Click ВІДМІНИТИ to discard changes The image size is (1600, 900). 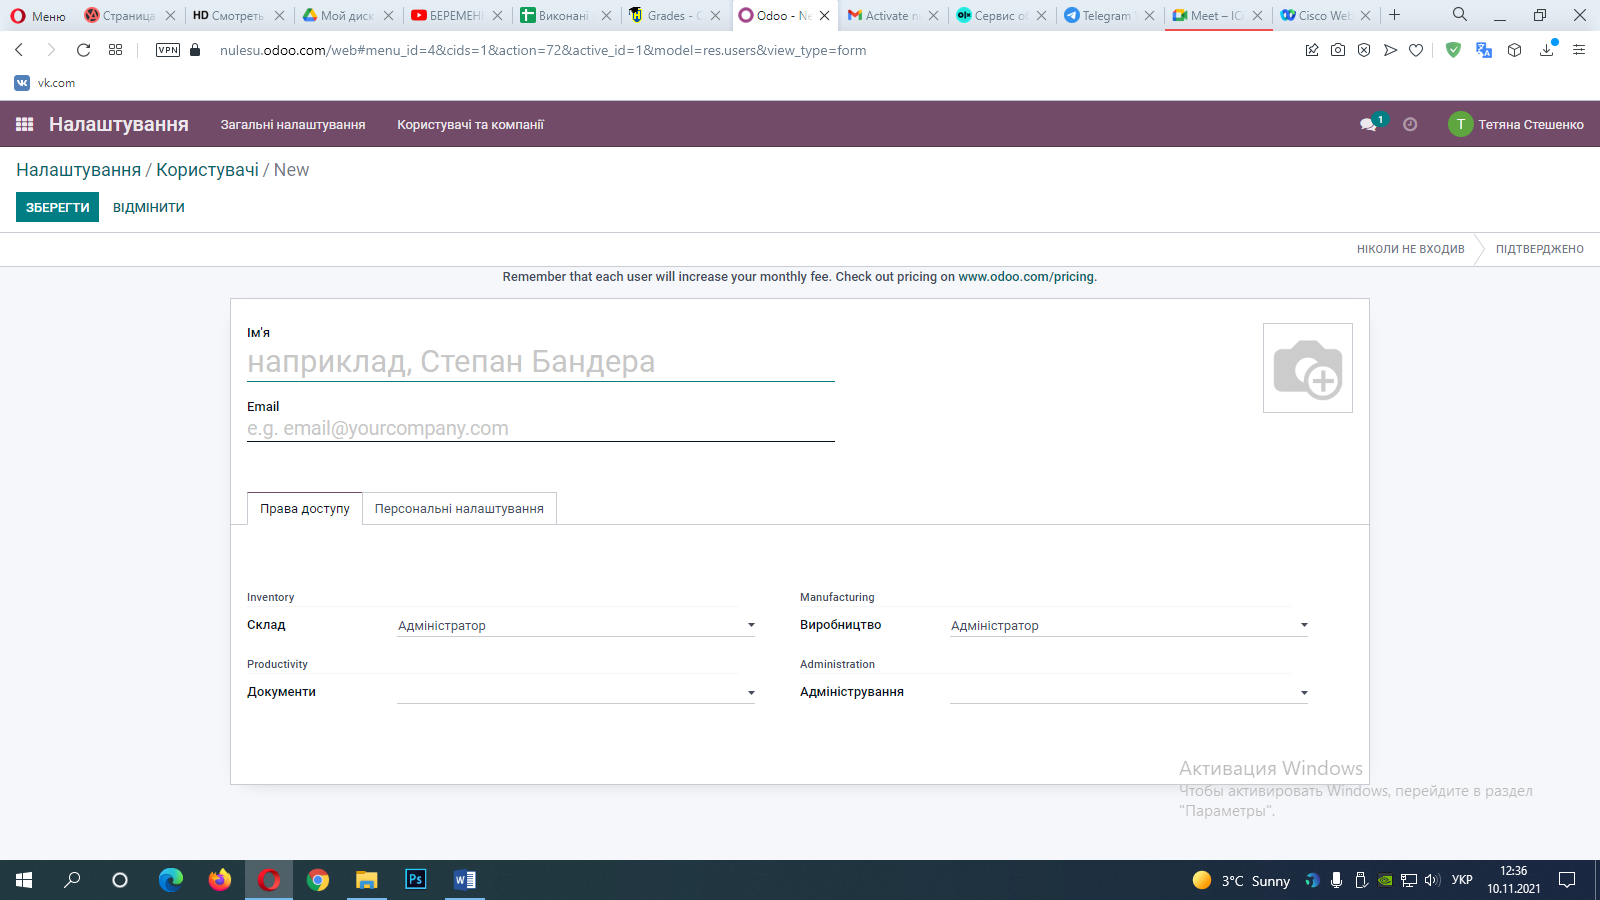(x=149, y=207)
